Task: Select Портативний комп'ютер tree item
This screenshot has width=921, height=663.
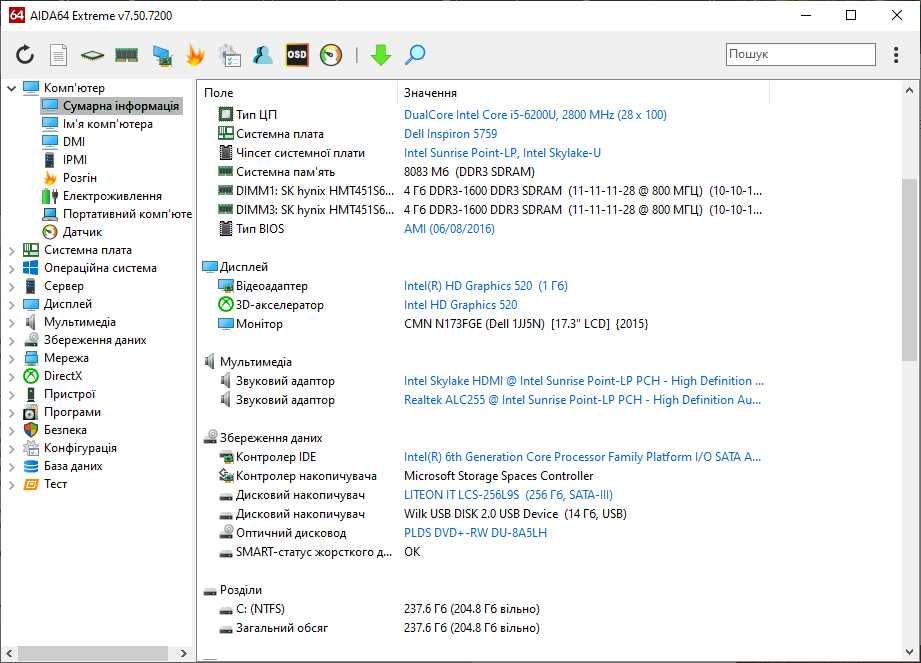Action: pyautogui.click(x=127, y=214)
